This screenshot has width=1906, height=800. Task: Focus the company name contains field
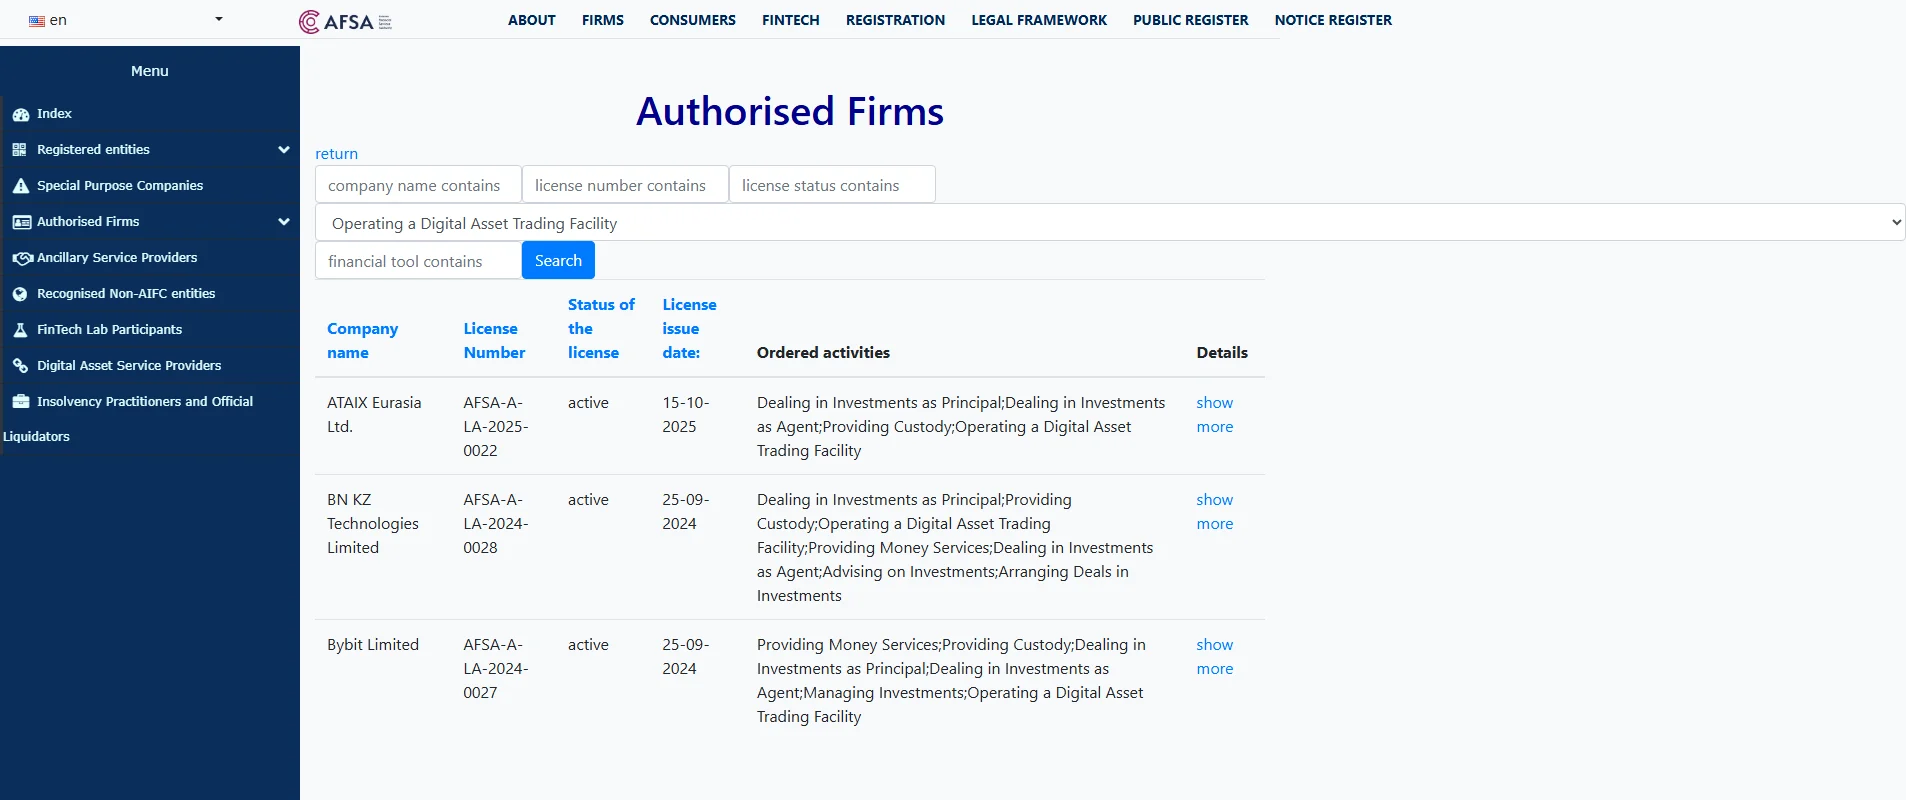[x=418, y=185]
